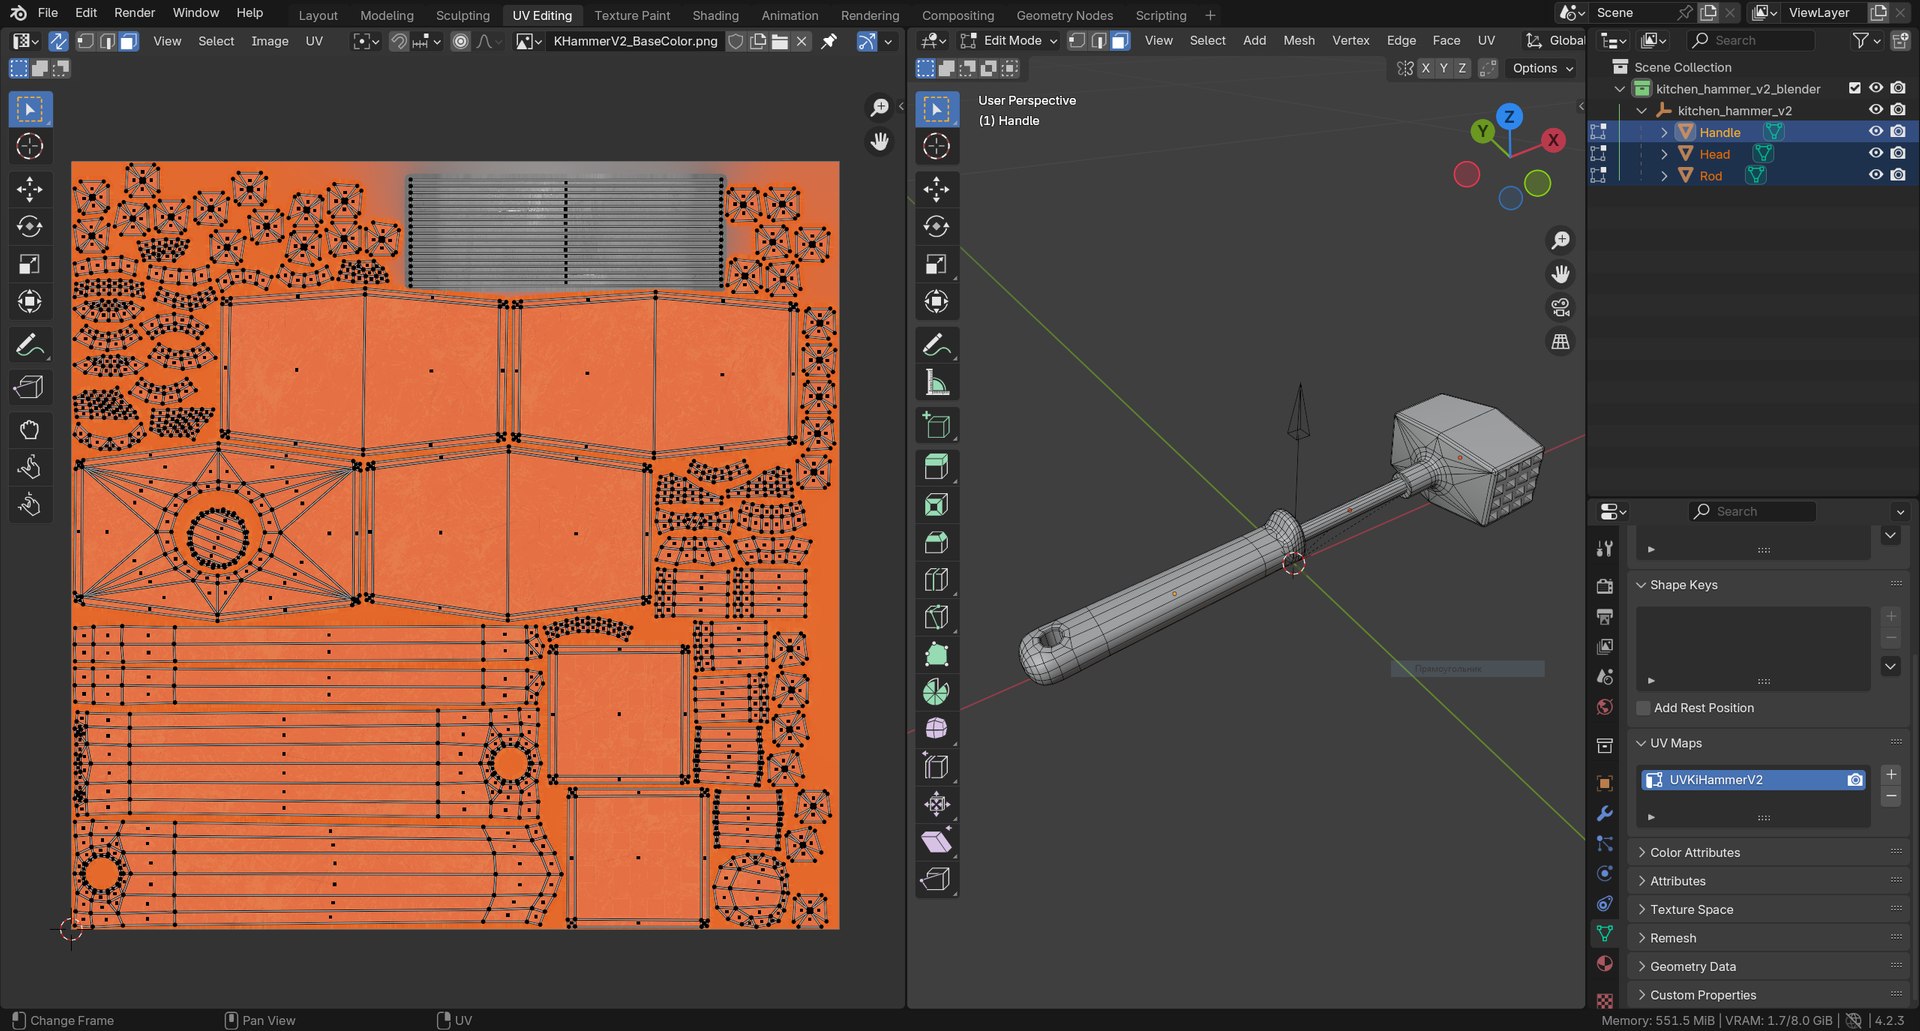Switch to orthographic/perspective grid view

(x=1560, y=342)
